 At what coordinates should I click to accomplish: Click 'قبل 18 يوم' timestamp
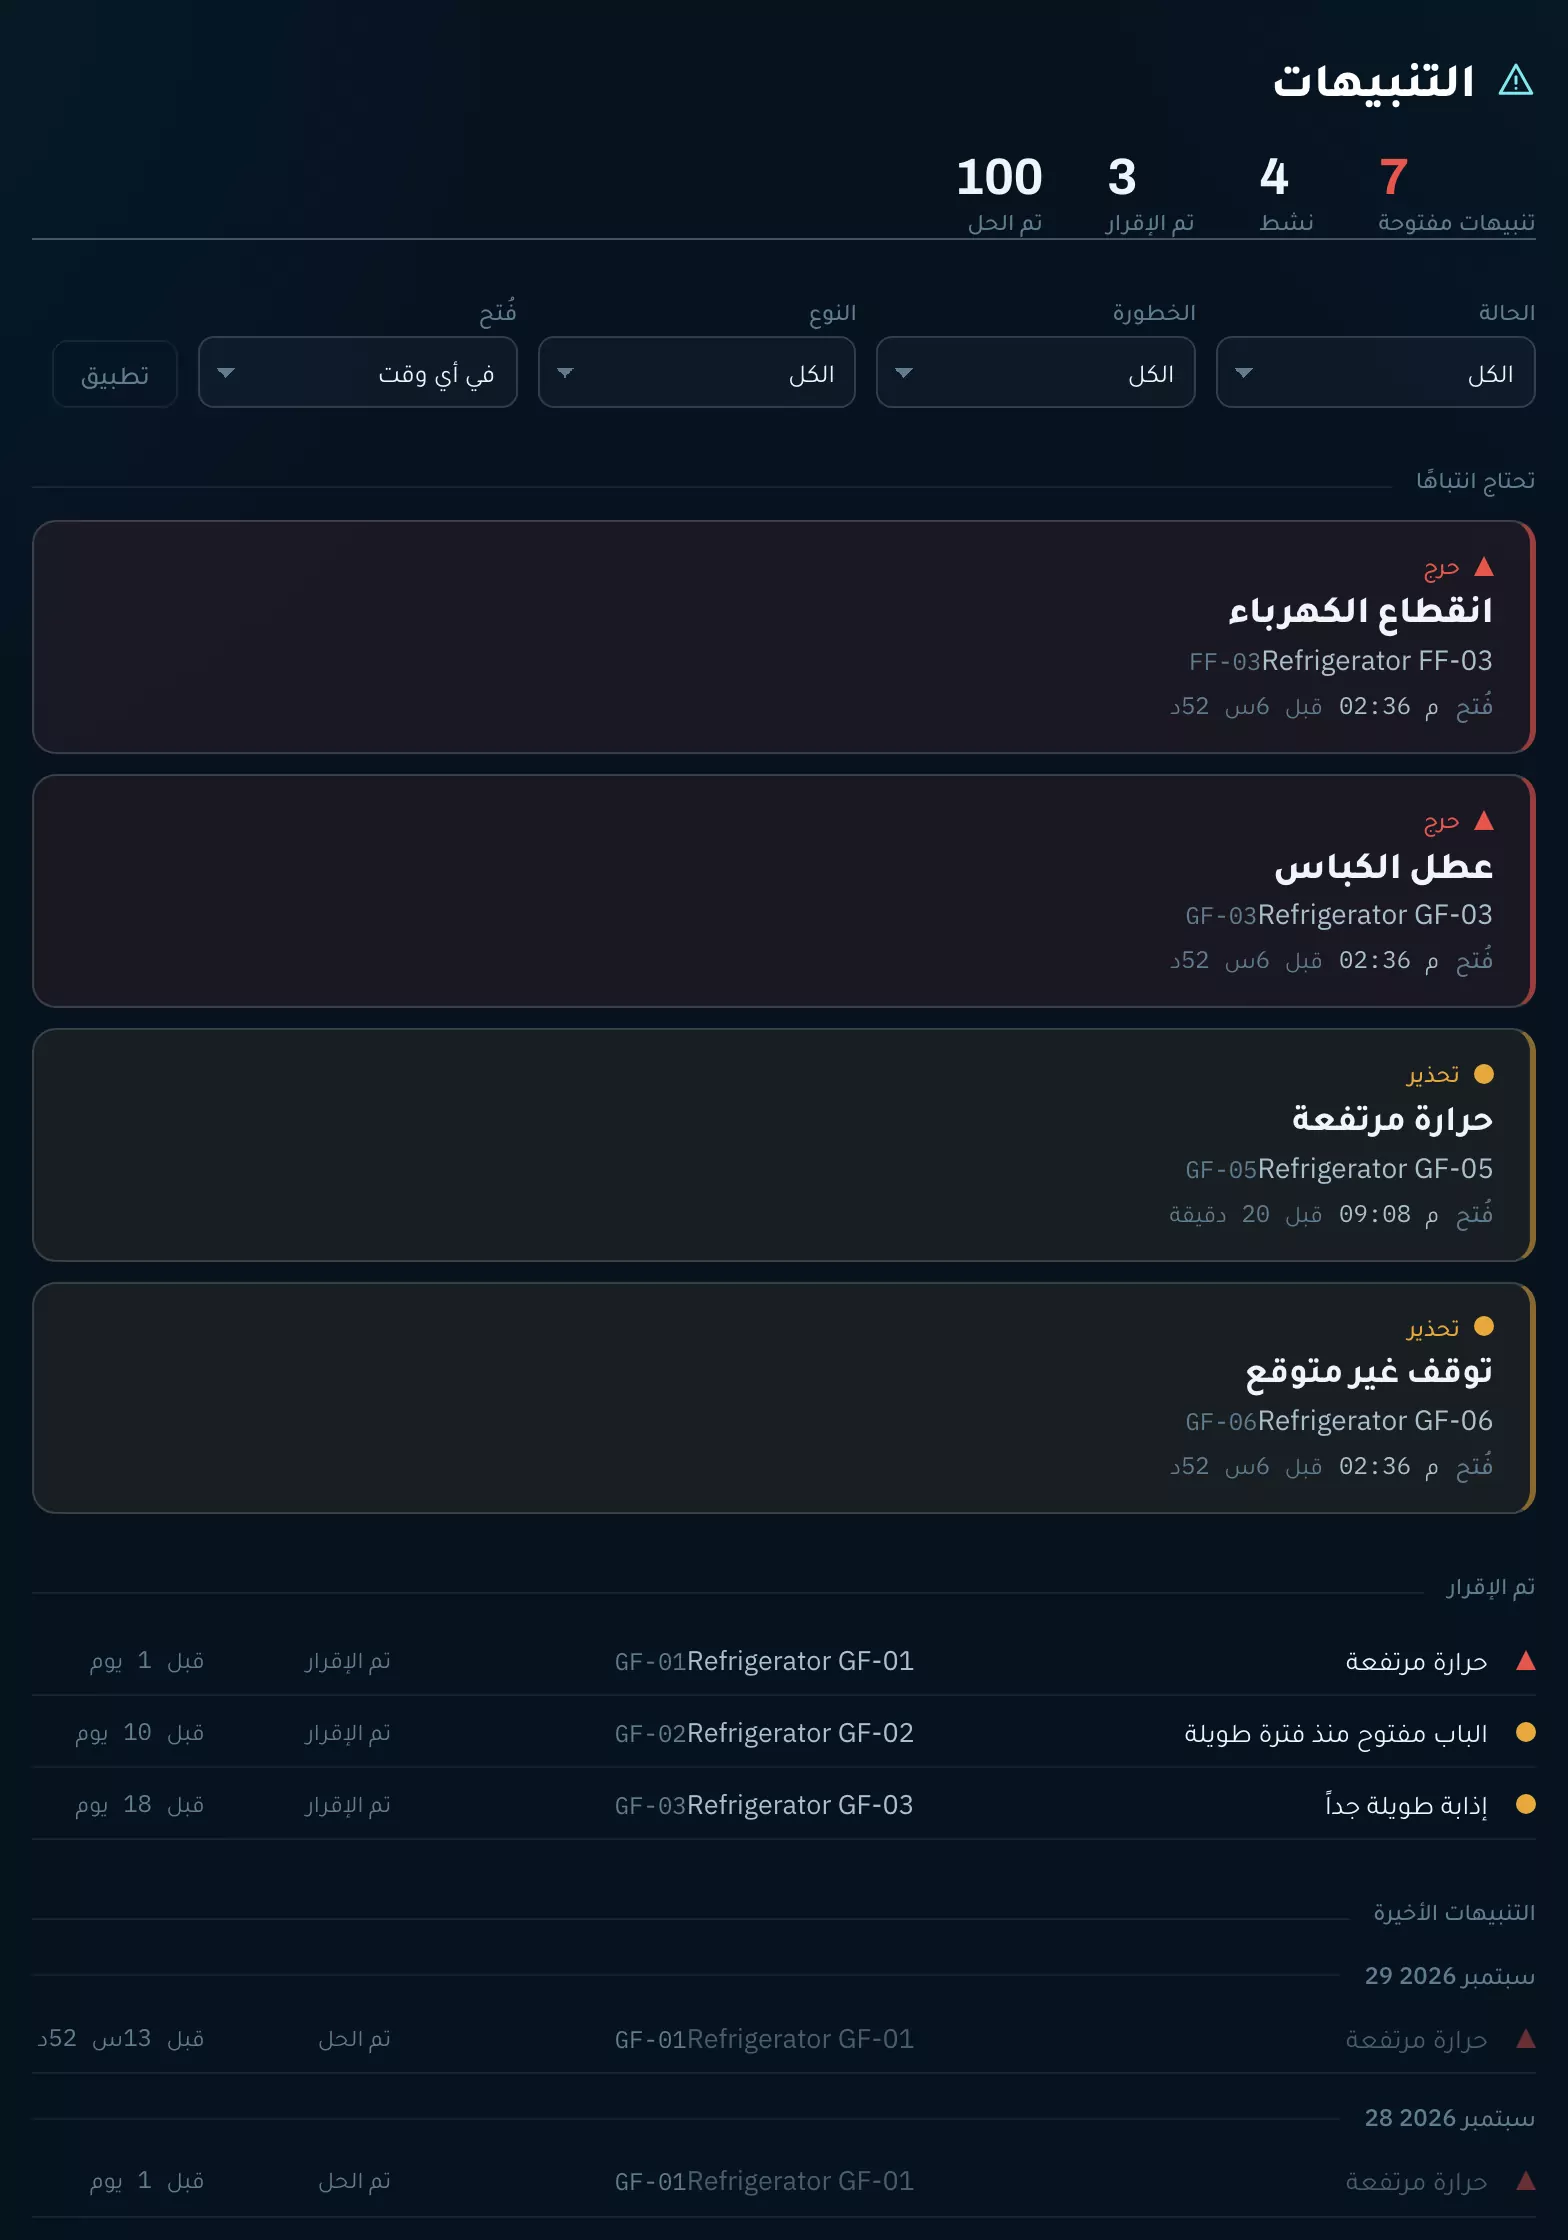point(140,1805)
